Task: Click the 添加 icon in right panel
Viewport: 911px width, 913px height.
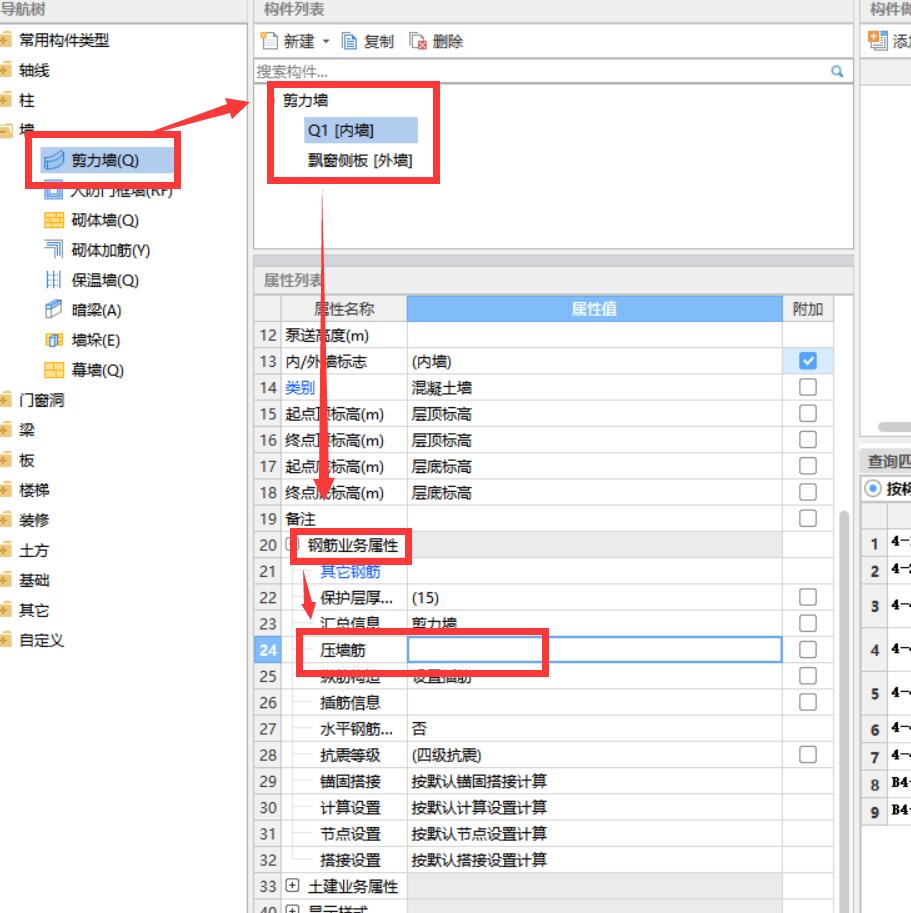Action: point(877,41)
